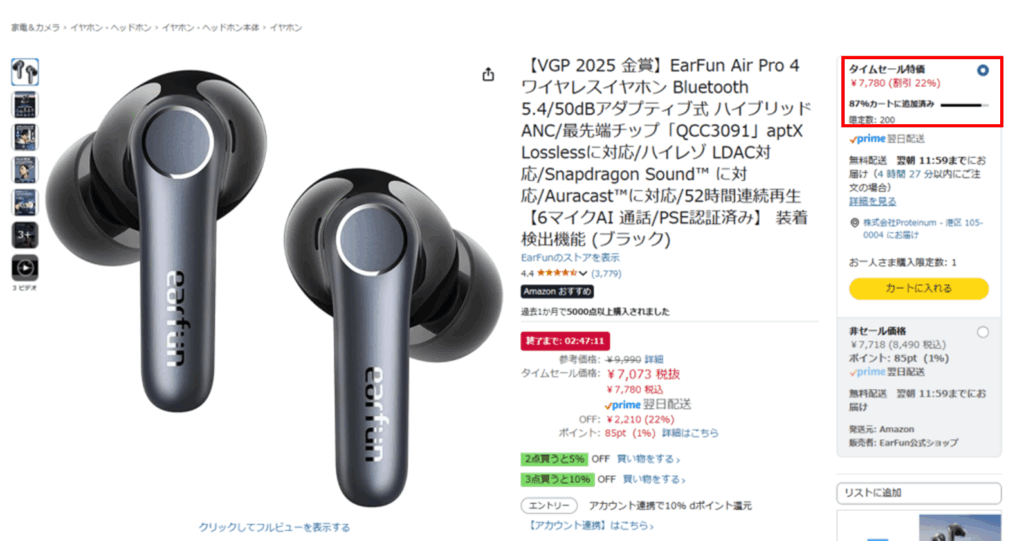Select the 非セール価格 radio option
The image size is (1024, 541).
coord(982,332)
